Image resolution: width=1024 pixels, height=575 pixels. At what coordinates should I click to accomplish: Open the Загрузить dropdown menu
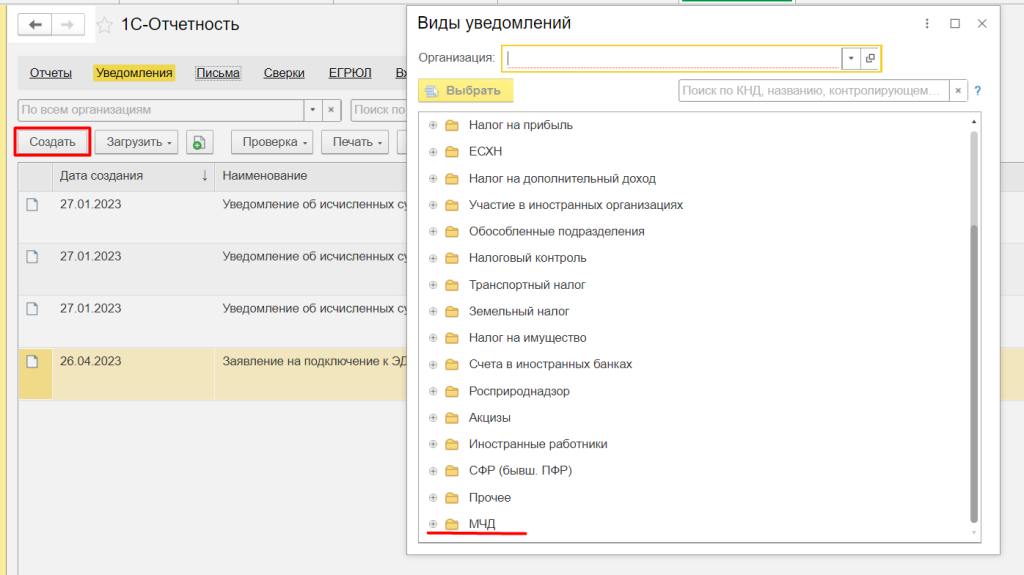tap(136, 142)
